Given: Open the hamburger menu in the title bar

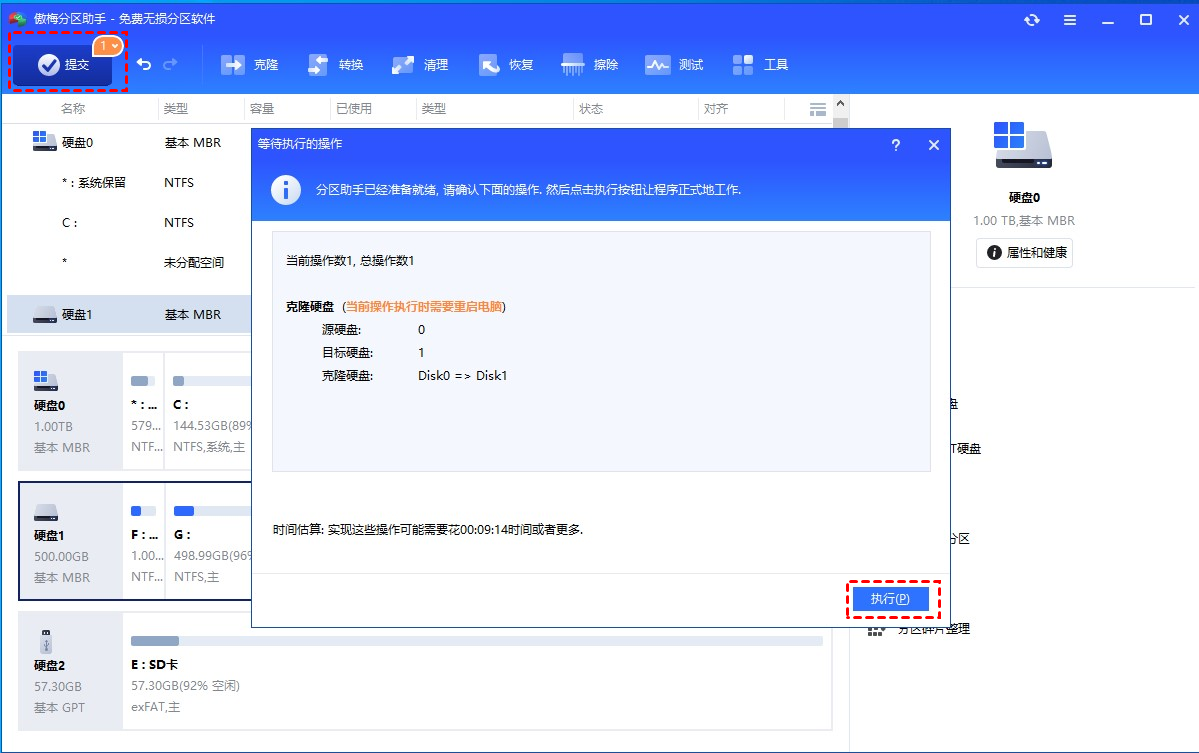Looking at the screenshot, I should coord(1069,19).
